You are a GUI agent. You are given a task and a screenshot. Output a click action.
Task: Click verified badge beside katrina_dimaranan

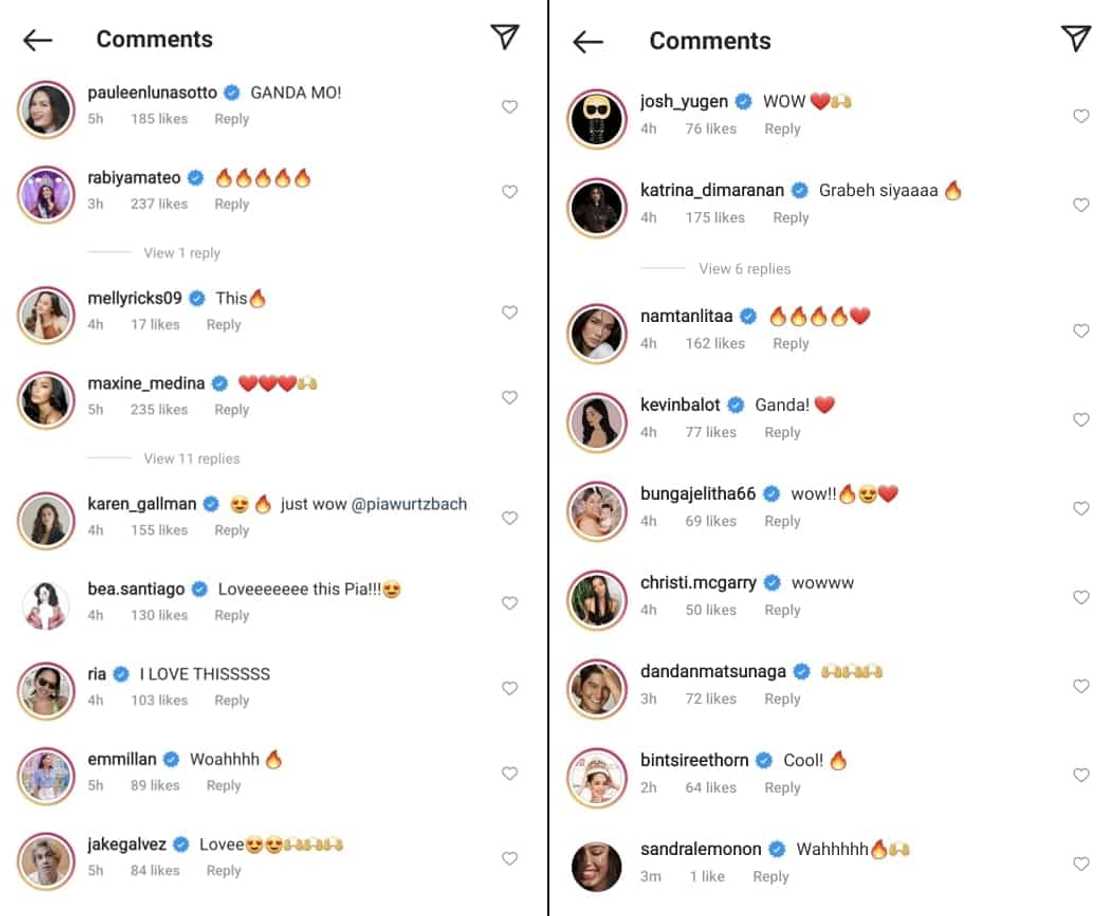pos(800,190)
